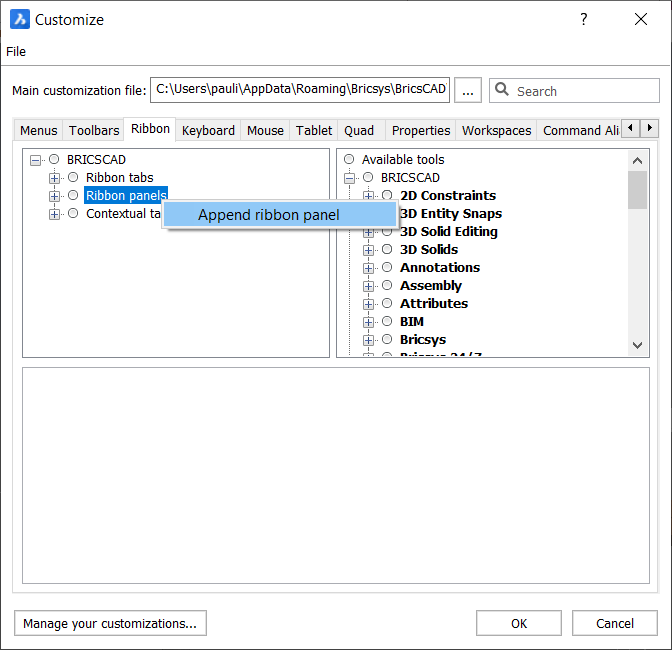Collapse the left BRICSCAD tree root
The height and width of the screenshot is (650, 672).
point(36,161)
